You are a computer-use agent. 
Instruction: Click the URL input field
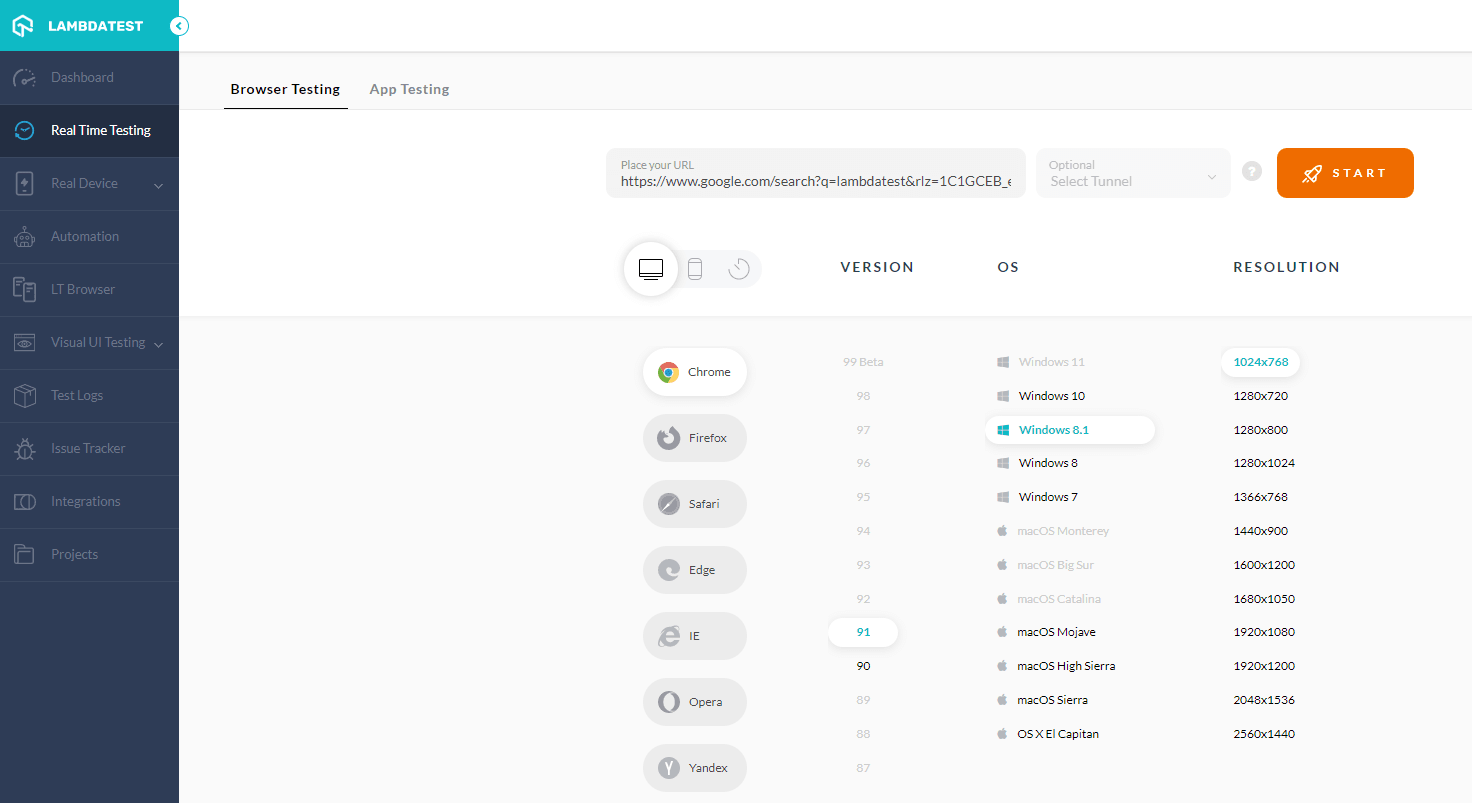coord(815,180)
